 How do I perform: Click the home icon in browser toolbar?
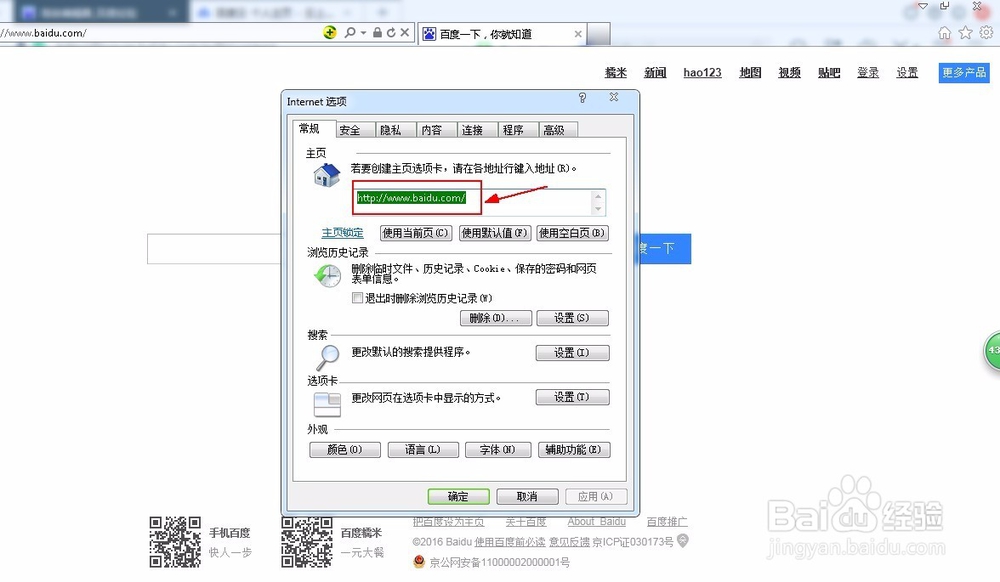[x=945, y=33]
